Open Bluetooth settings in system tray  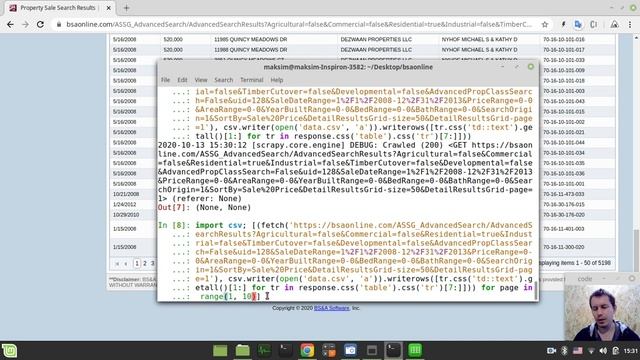pos(564,351)
